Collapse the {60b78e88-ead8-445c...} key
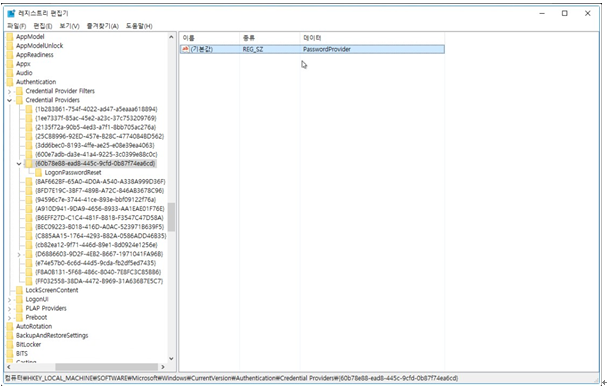 [x=19, y=164]
